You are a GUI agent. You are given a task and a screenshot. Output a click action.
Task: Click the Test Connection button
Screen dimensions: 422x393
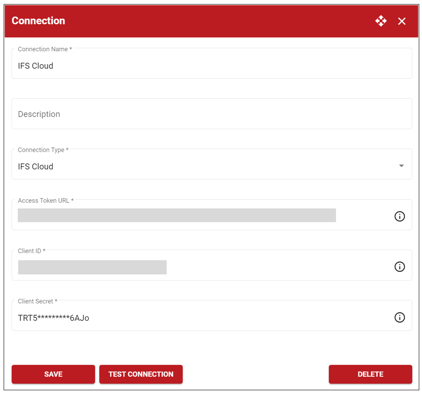pyautogui.click(x=141, y=374)
